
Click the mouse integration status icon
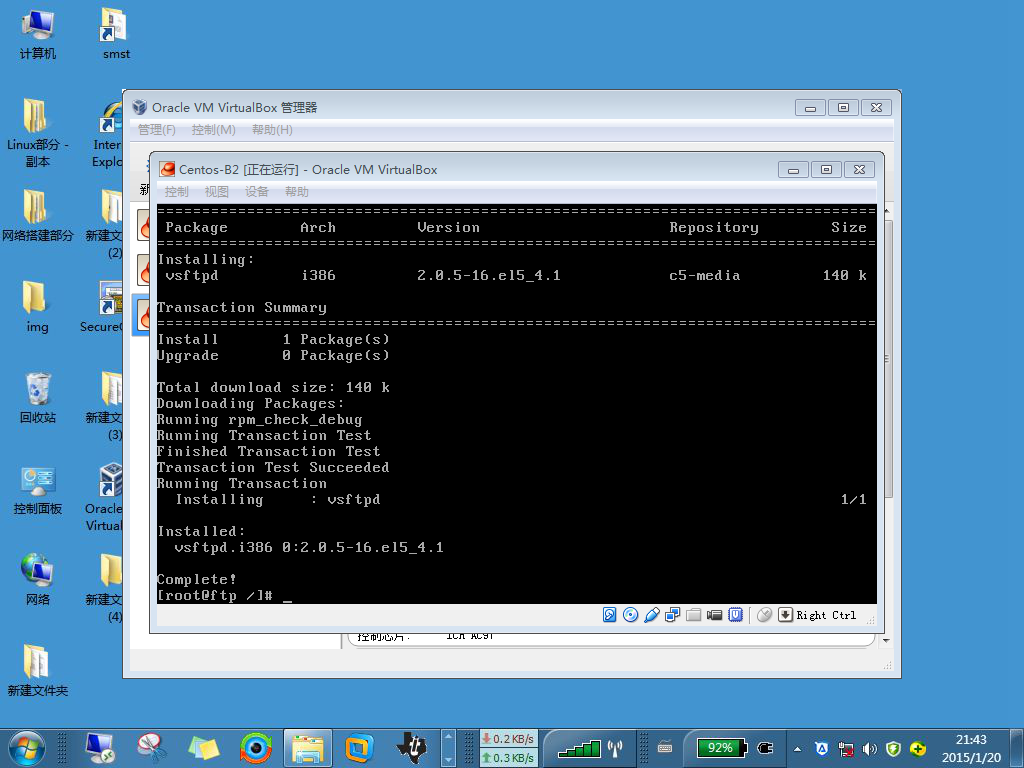(765, 615)
